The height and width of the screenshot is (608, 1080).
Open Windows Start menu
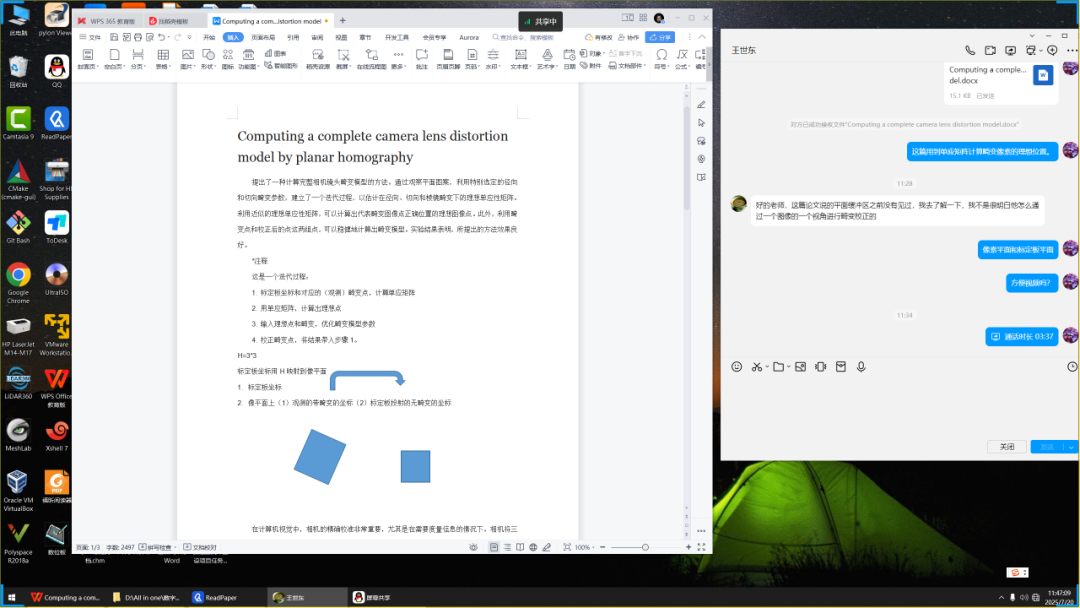(11, 597)
